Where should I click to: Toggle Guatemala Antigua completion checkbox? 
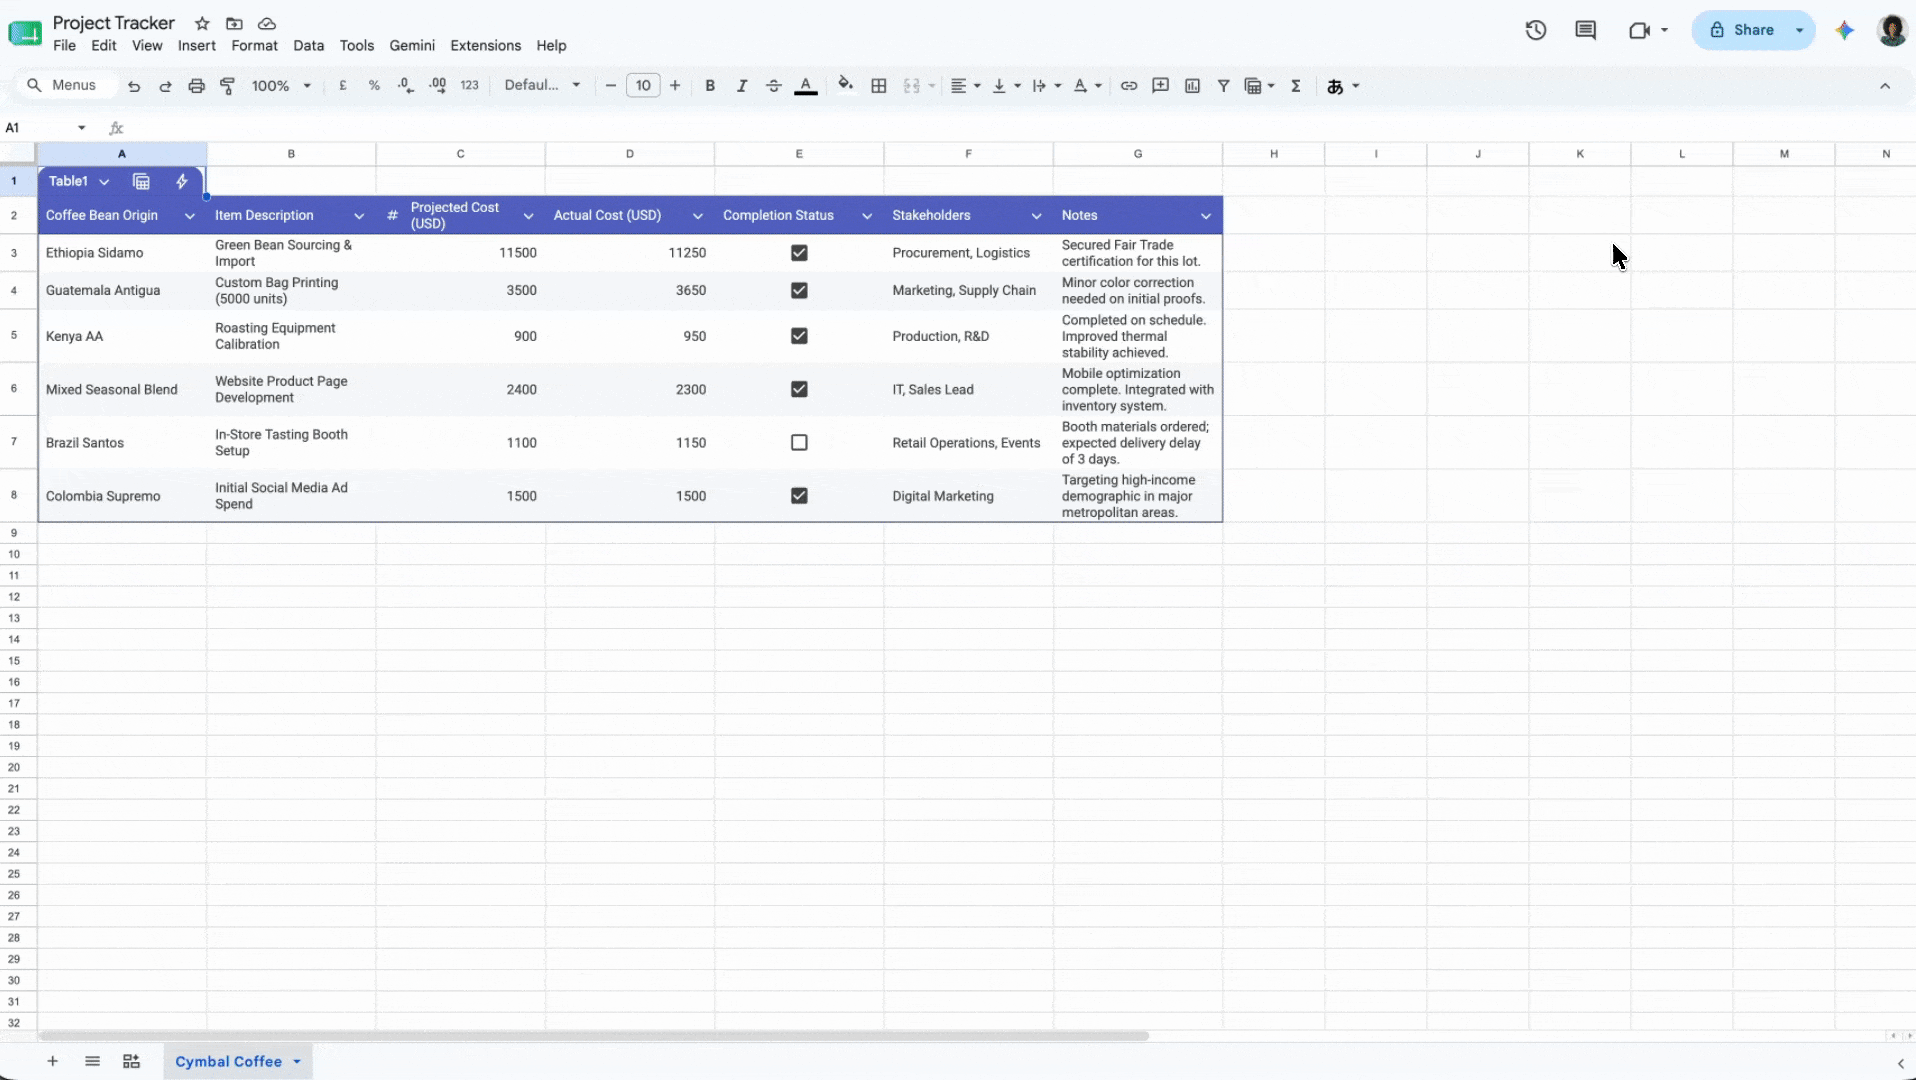click(799, 290)
